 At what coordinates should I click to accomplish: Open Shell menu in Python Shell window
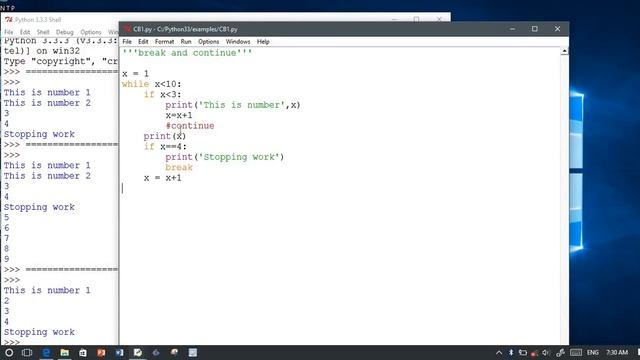[43, 32]
